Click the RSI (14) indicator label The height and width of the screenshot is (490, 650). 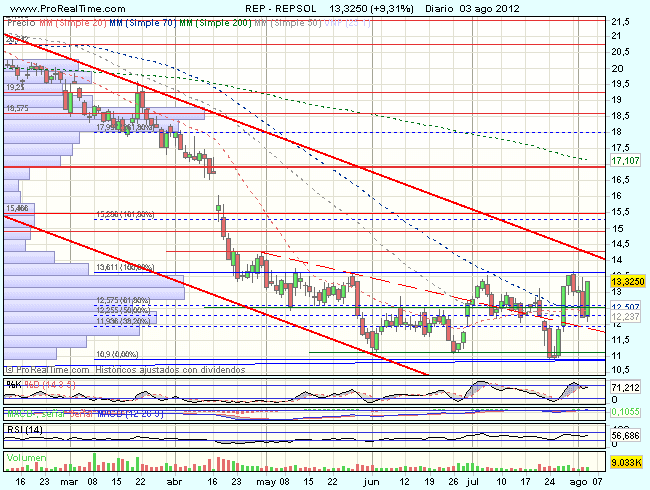point(25,429)
